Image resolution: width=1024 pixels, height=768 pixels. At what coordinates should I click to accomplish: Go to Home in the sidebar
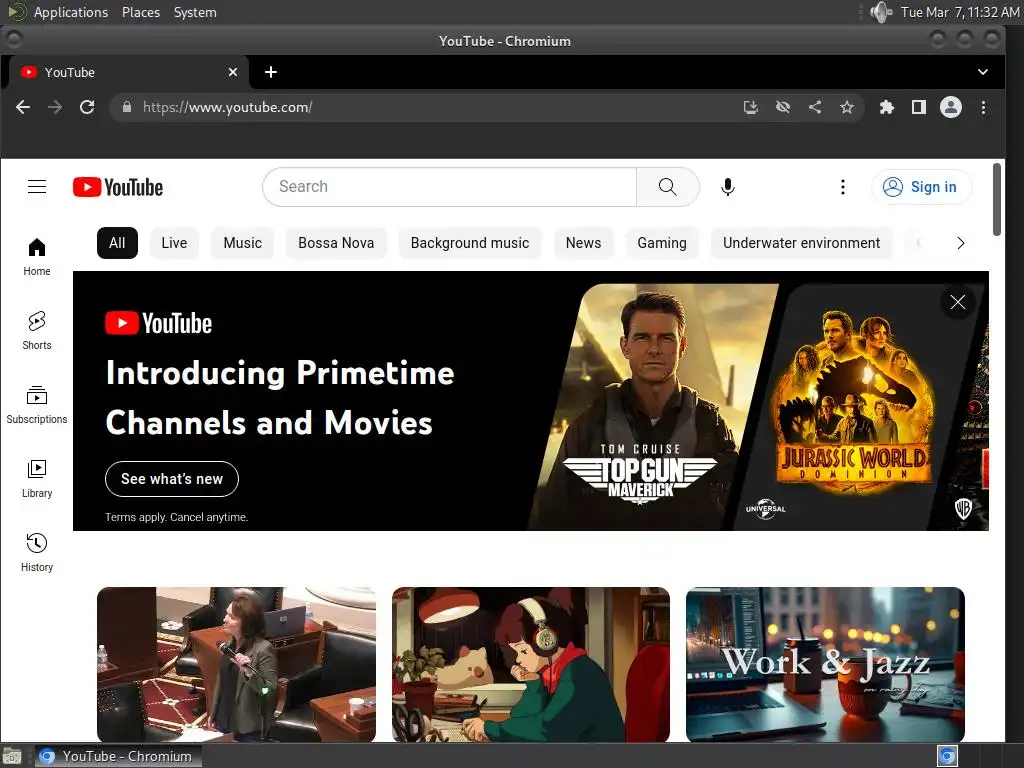pyautogui.click(x=37, y=257)
